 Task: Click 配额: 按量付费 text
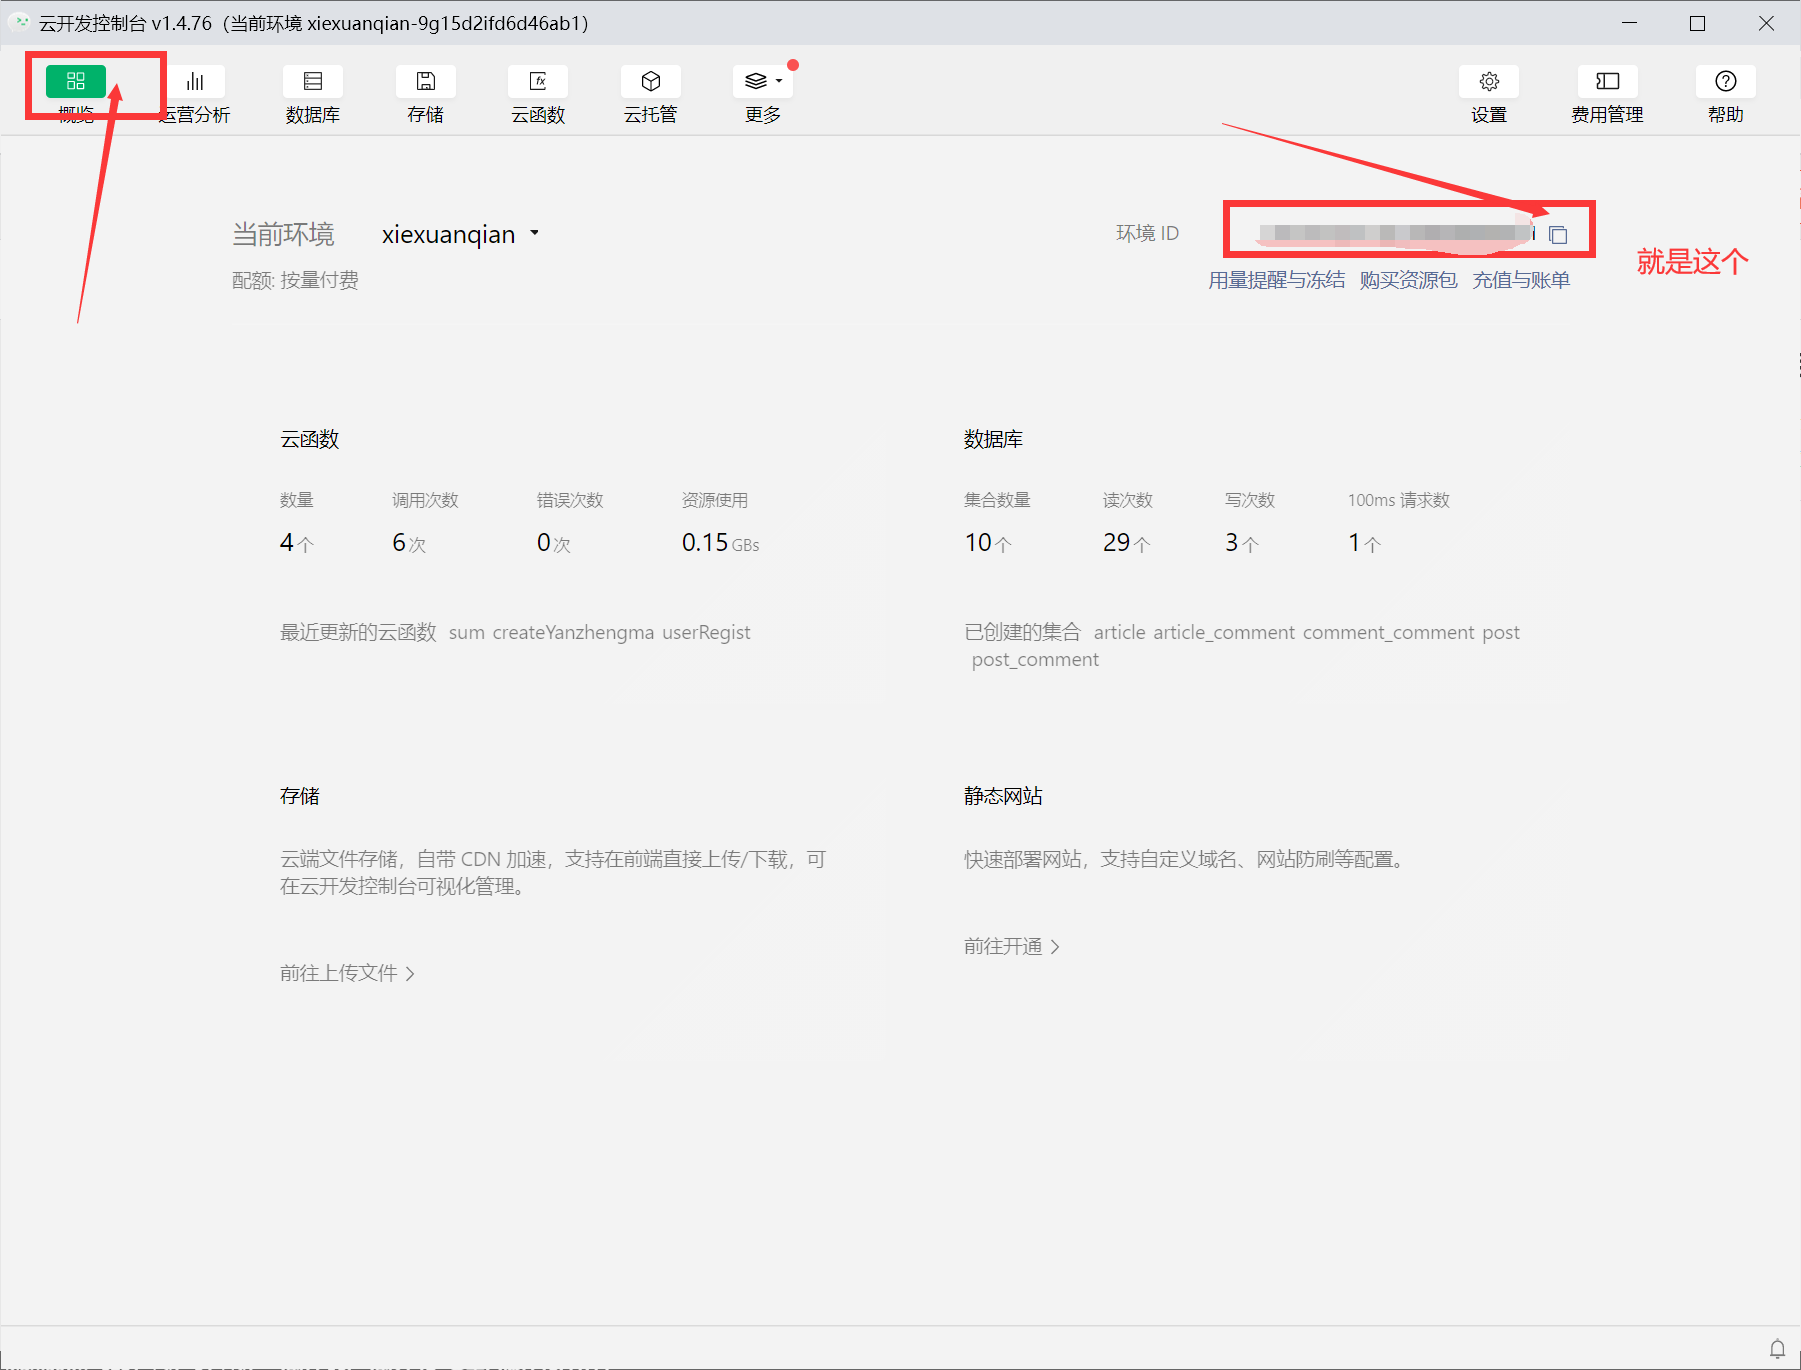pyautogui.click(x=295, y=280)
